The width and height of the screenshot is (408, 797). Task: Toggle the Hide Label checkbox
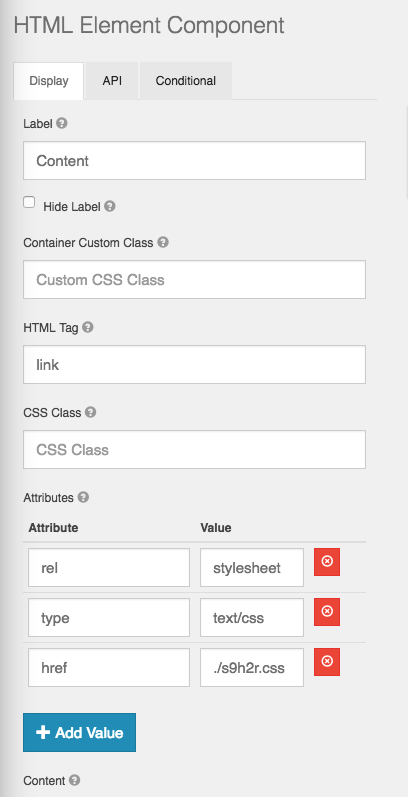[x=29, y=202]
